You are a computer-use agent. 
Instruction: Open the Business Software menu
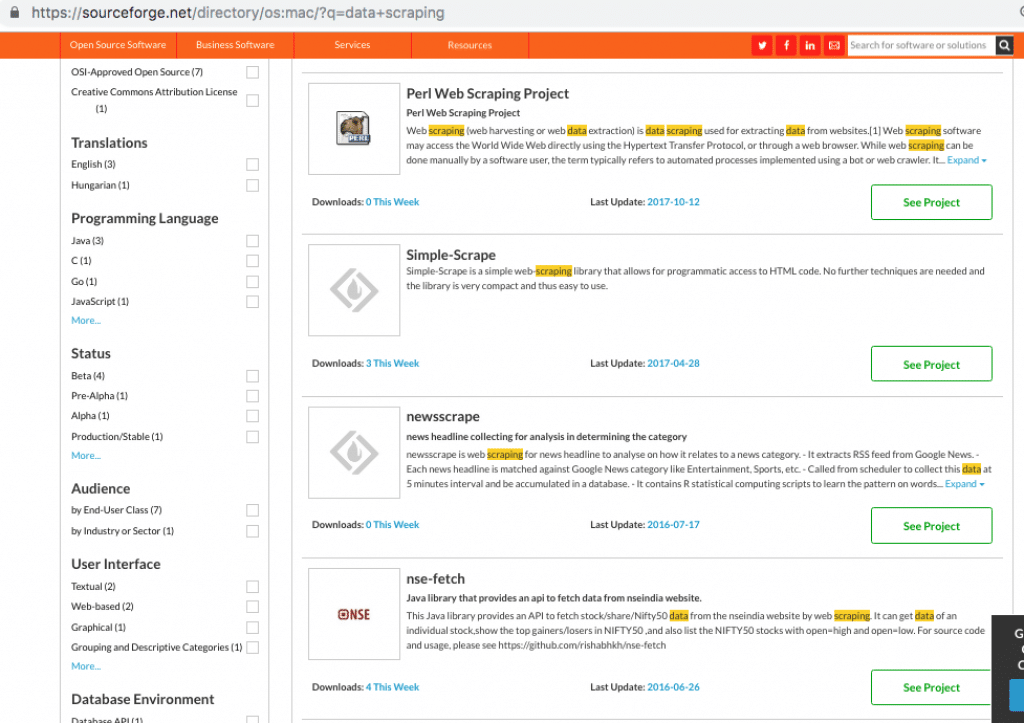tap(235, 45)
